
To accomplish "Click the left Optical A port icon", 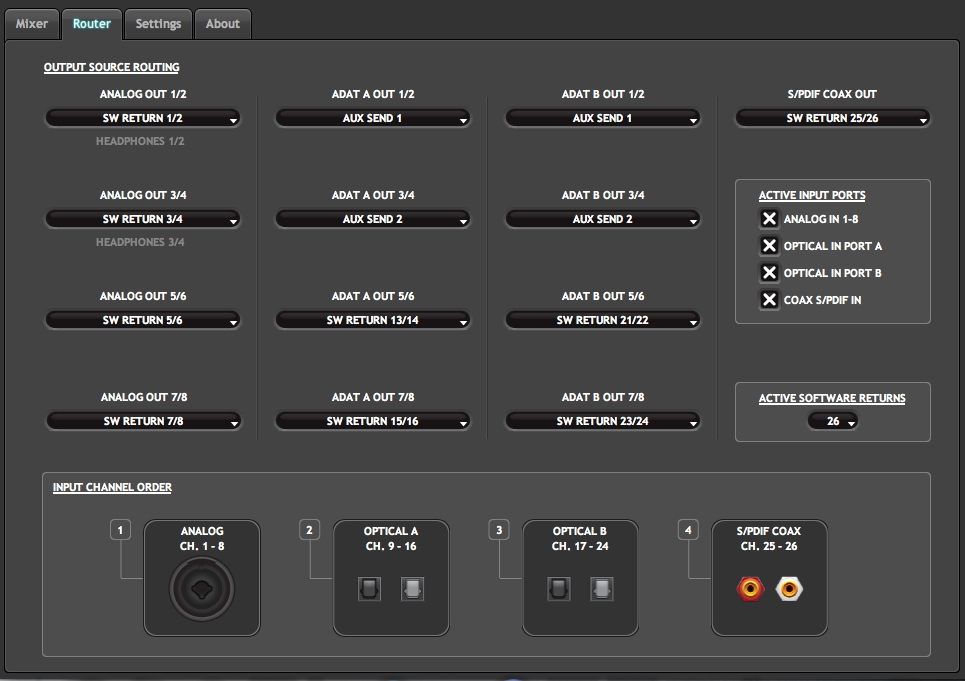I will tap(369, 589).
